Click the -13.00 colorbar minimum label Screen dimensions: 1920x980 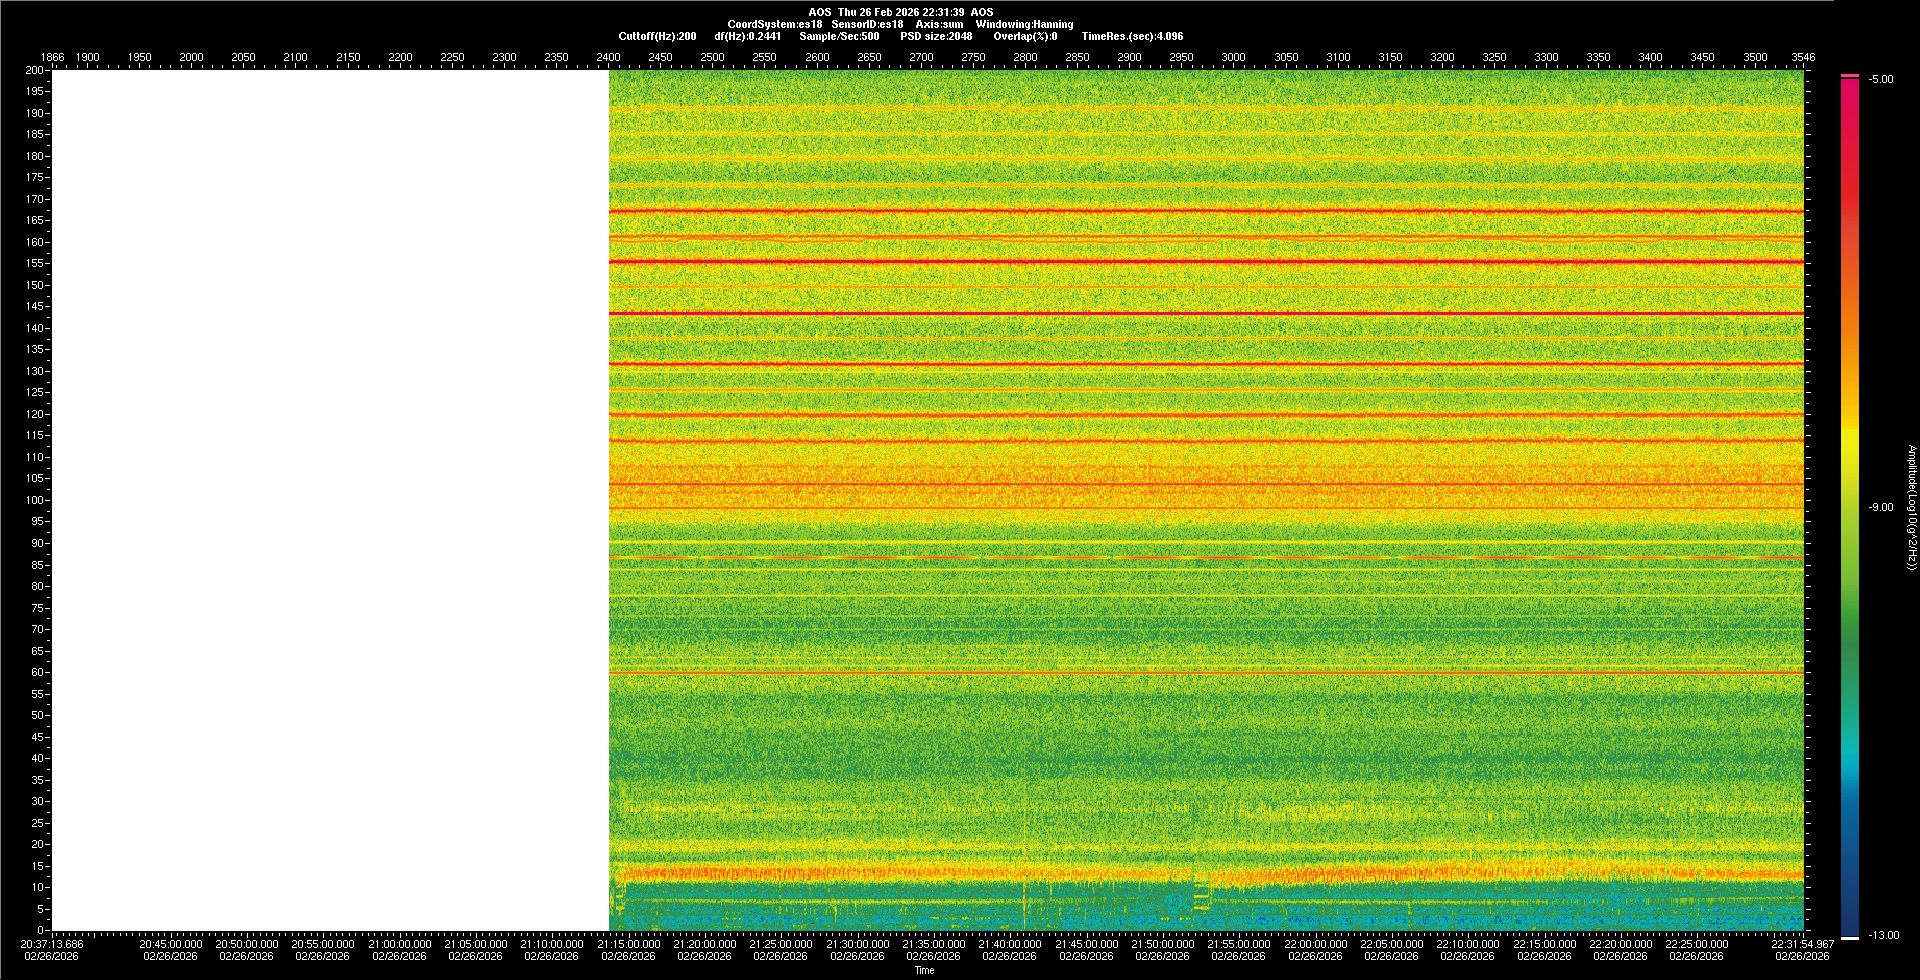1883,935
